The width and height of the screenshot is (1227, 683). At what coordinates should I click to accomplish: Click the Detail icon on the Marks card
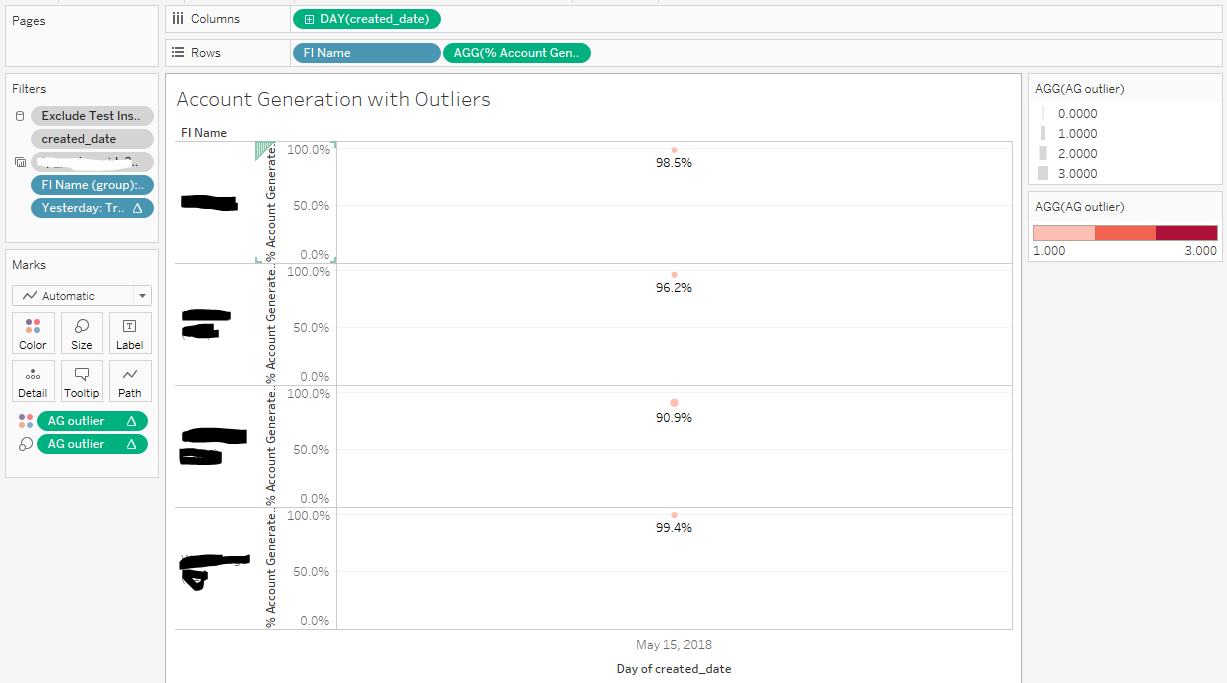point(33,381)
